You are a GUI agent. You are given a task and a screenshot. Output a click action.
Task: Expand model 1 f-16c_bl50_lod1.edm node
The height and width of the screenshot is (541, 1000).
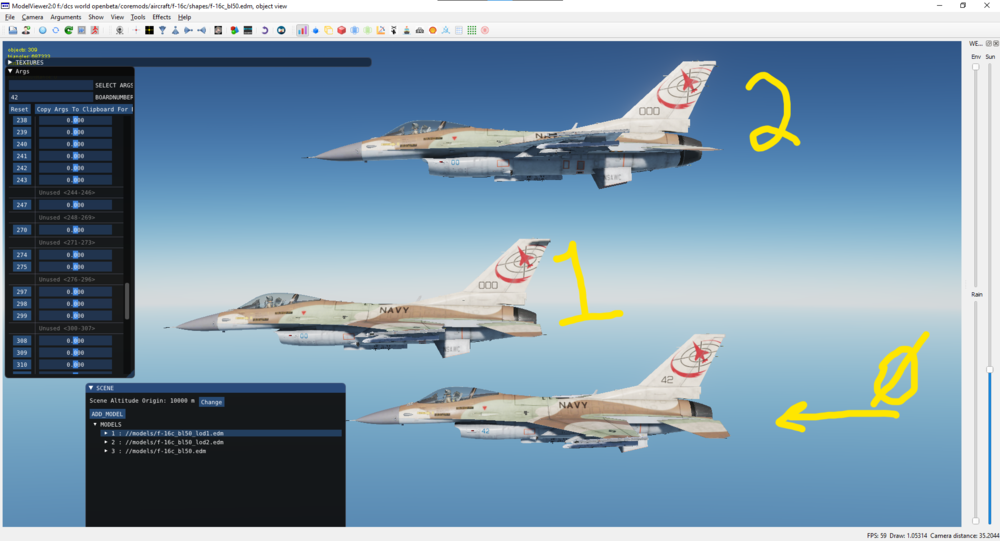point(106,433)
